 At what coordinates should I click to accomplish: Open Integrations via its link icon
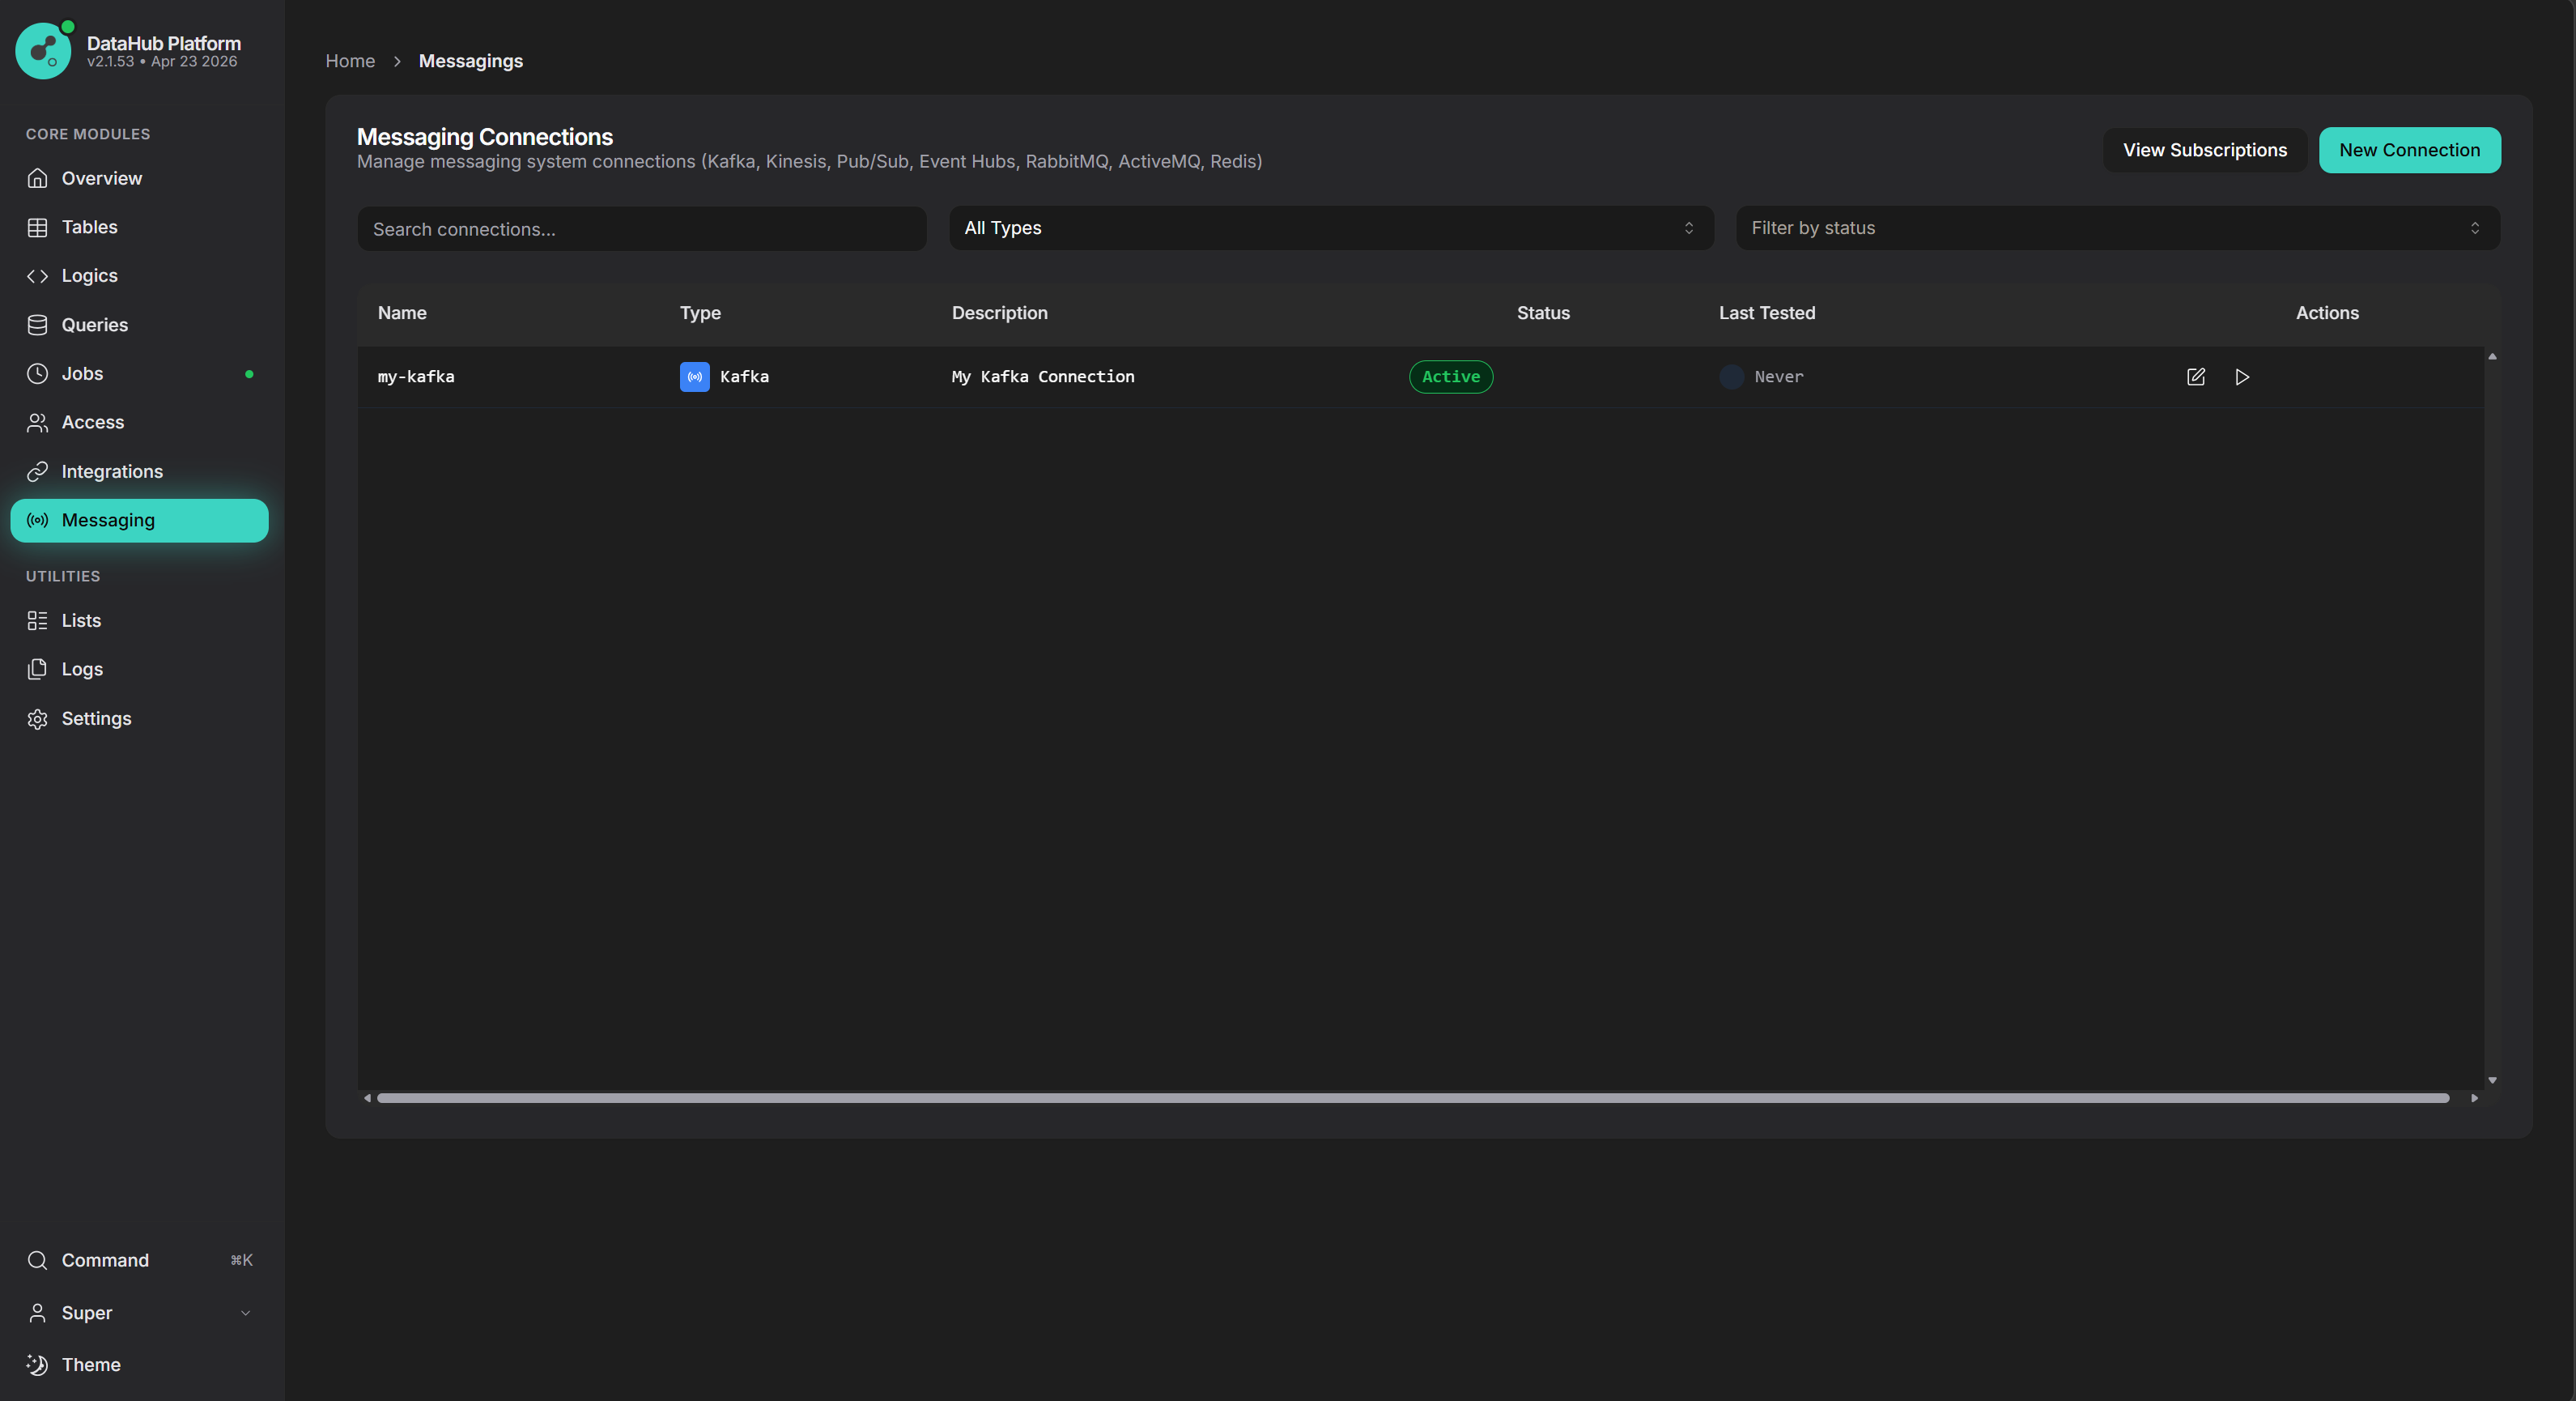37,471
